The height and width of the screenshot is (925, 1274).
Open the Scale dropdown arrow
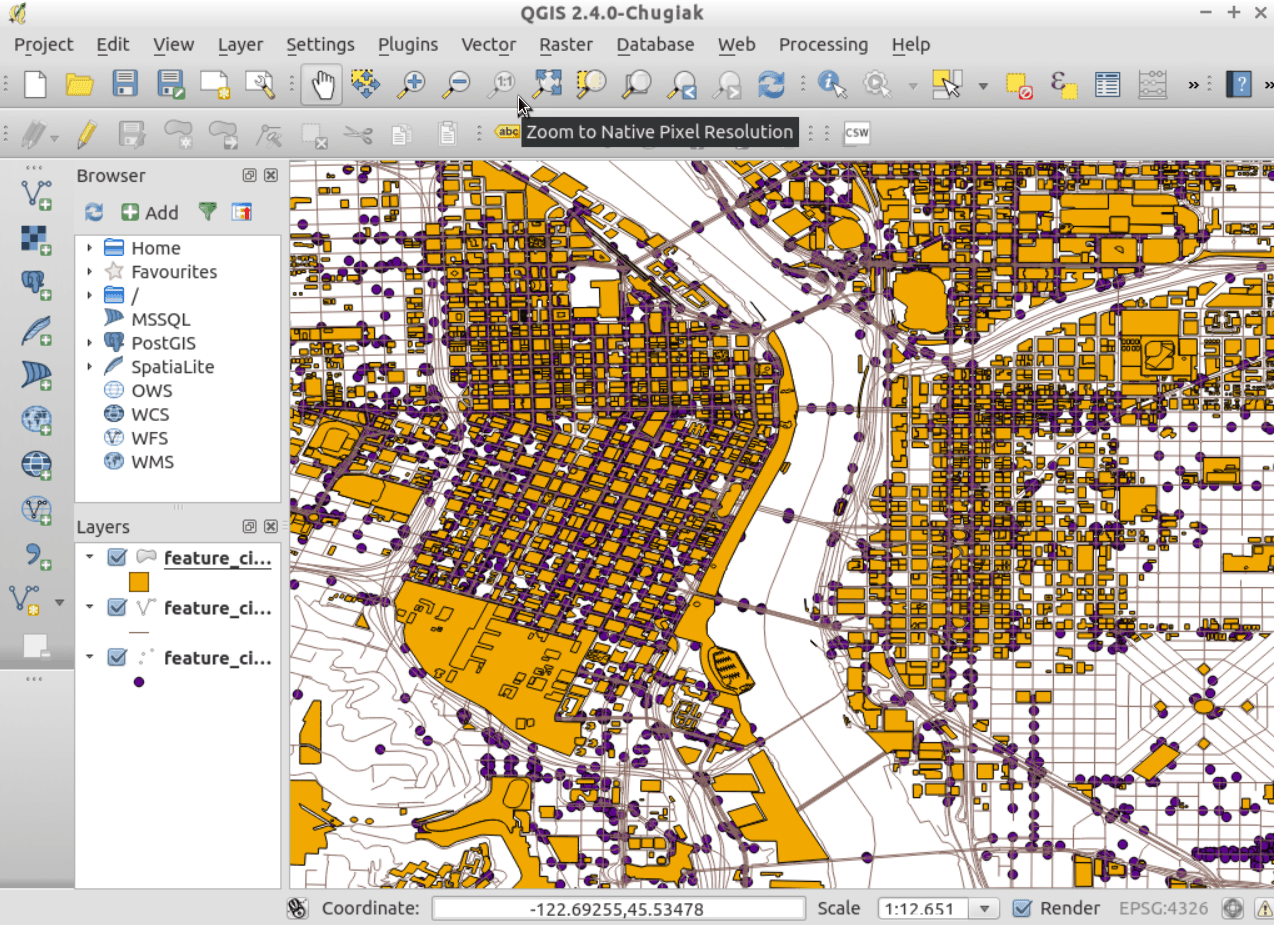coord(985,908)
